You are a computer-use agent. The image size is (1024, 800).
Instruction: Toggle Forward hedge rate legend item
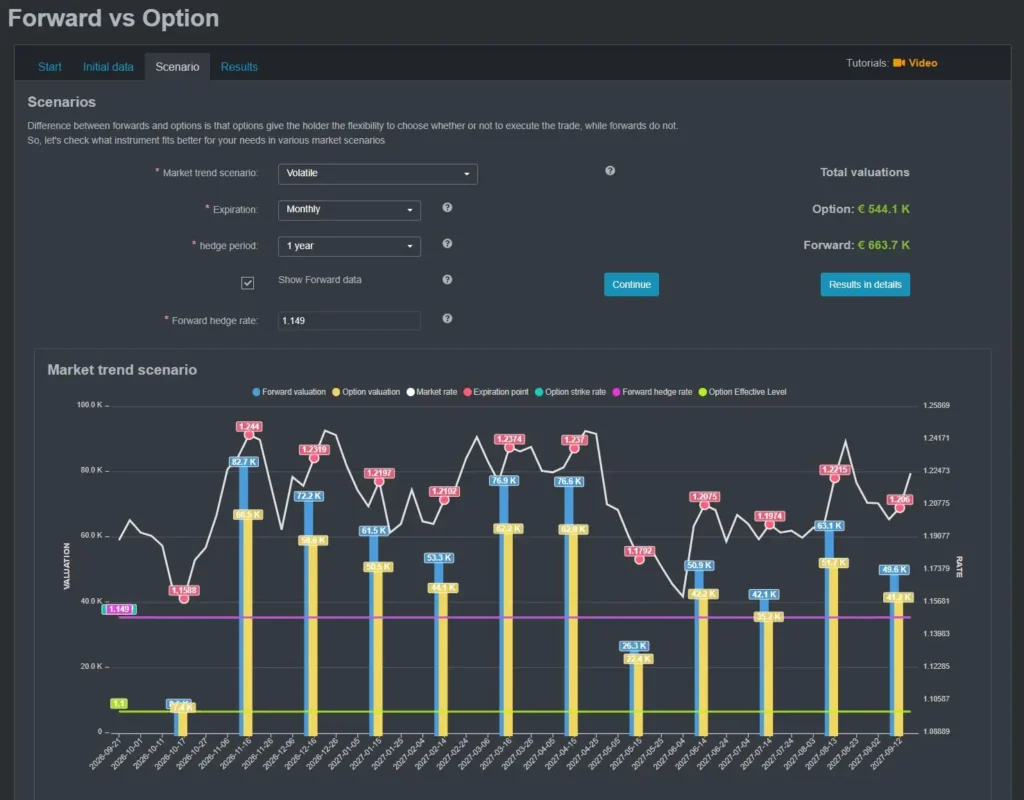coord(652,392)
